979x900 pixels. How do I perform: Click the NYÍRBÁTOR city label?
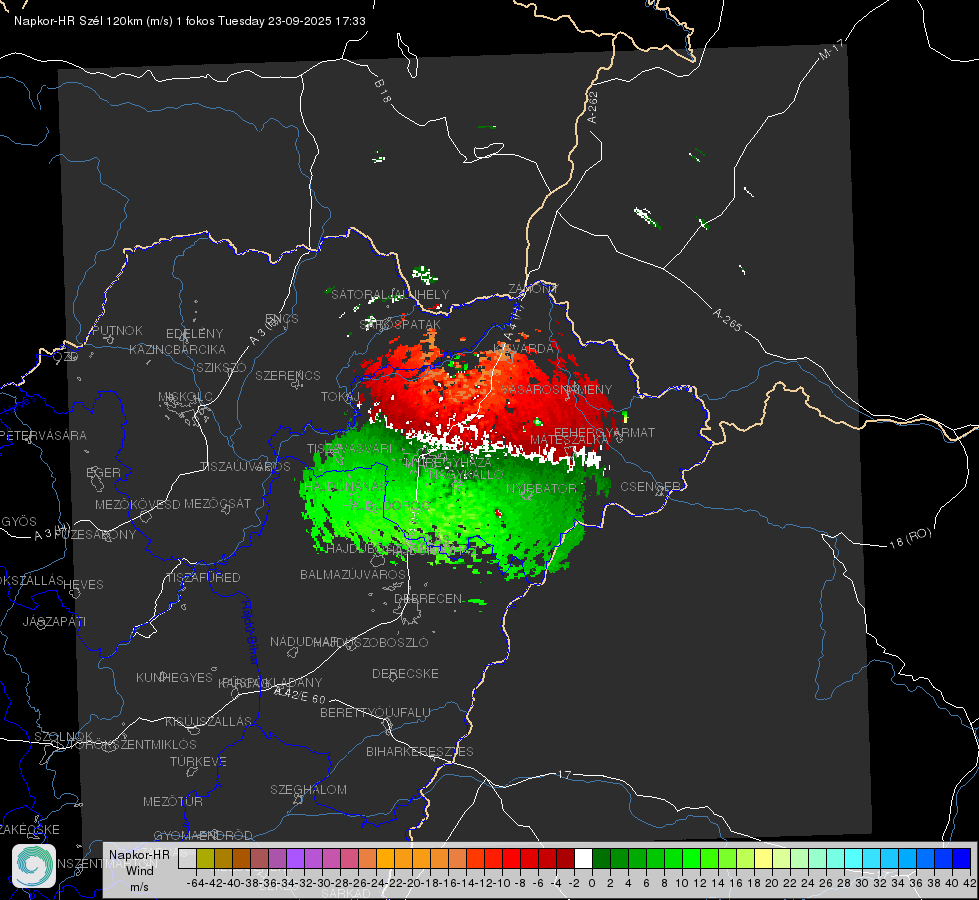[541, 488]
